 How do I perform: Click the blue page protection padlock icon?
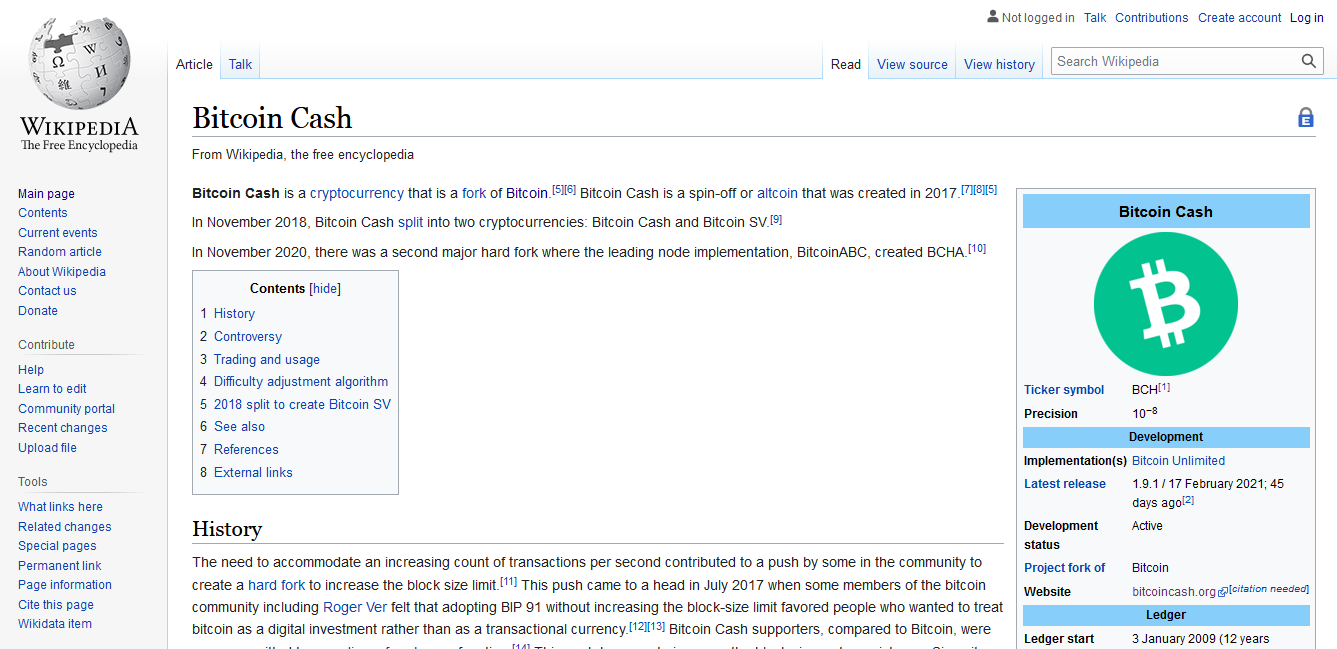click(1306, 118)
